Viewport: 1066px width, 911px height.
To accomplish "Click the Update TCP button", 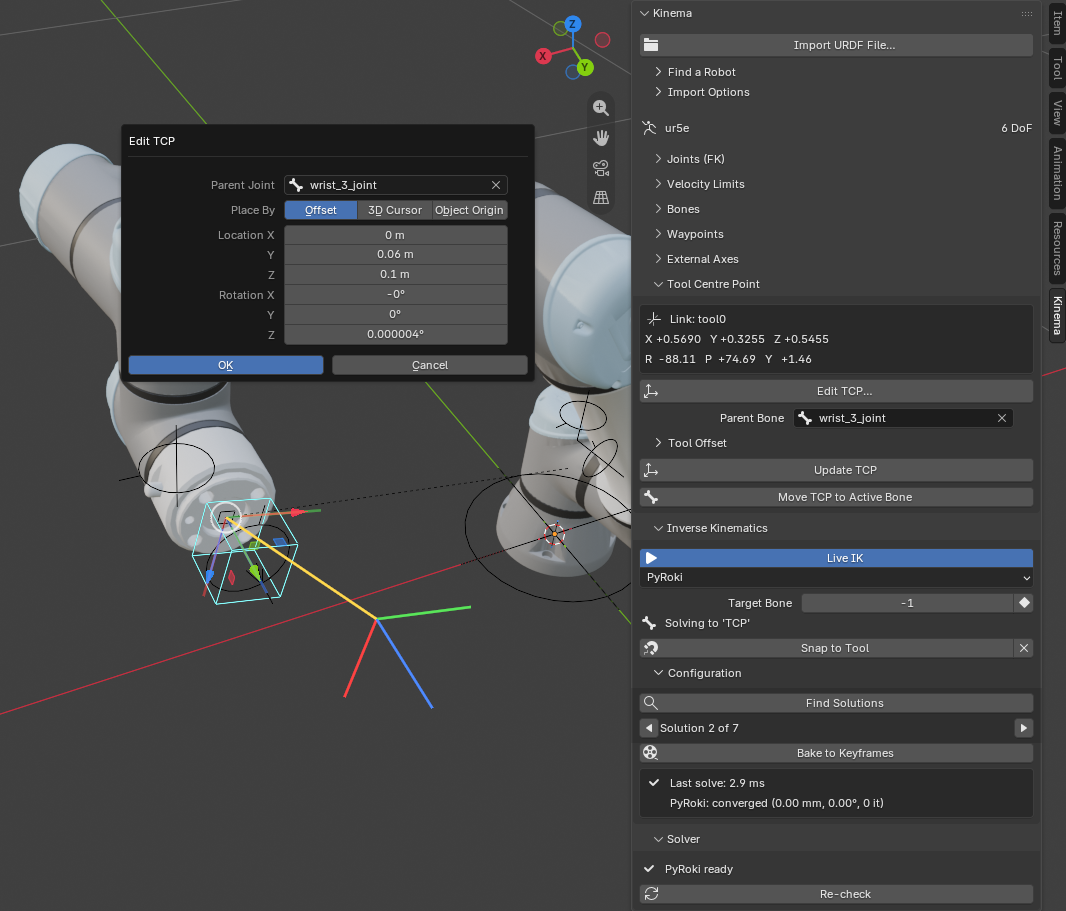I will click(836, 470).
